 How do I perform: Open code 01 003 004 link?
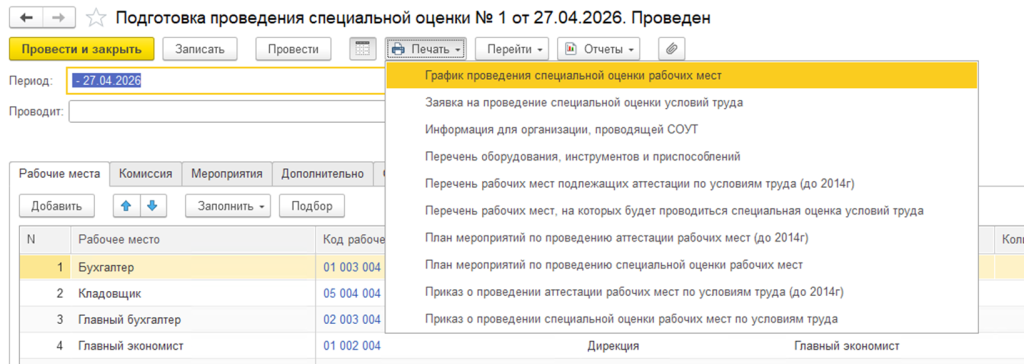pyautogui.click(x=352, y=267)
